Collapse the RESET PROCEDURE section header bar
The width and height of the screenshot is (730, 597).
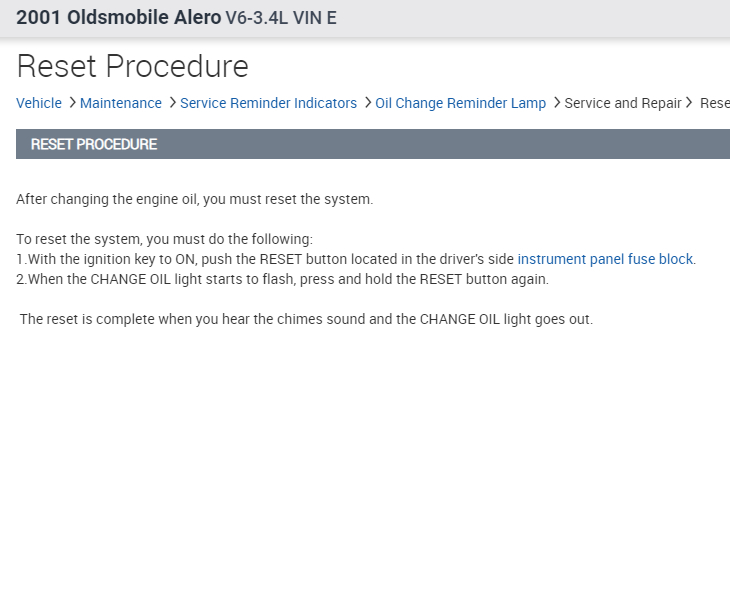372,144
